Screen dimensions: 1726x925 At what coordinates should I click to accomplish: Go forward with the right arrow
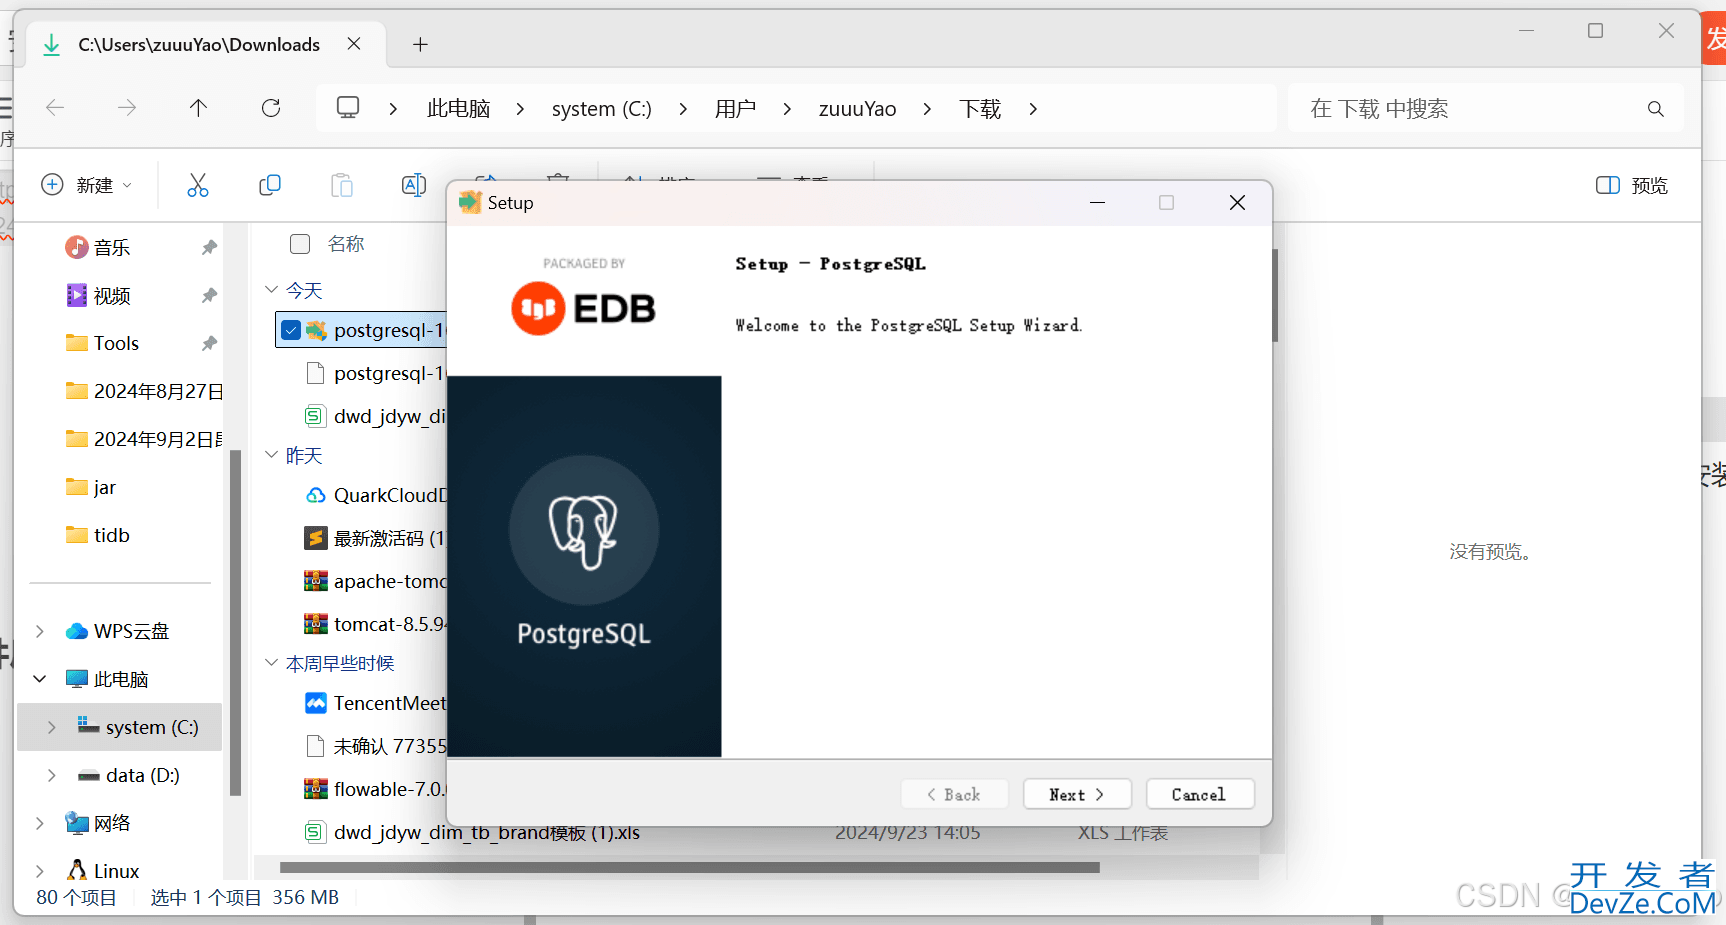point(127,108)
